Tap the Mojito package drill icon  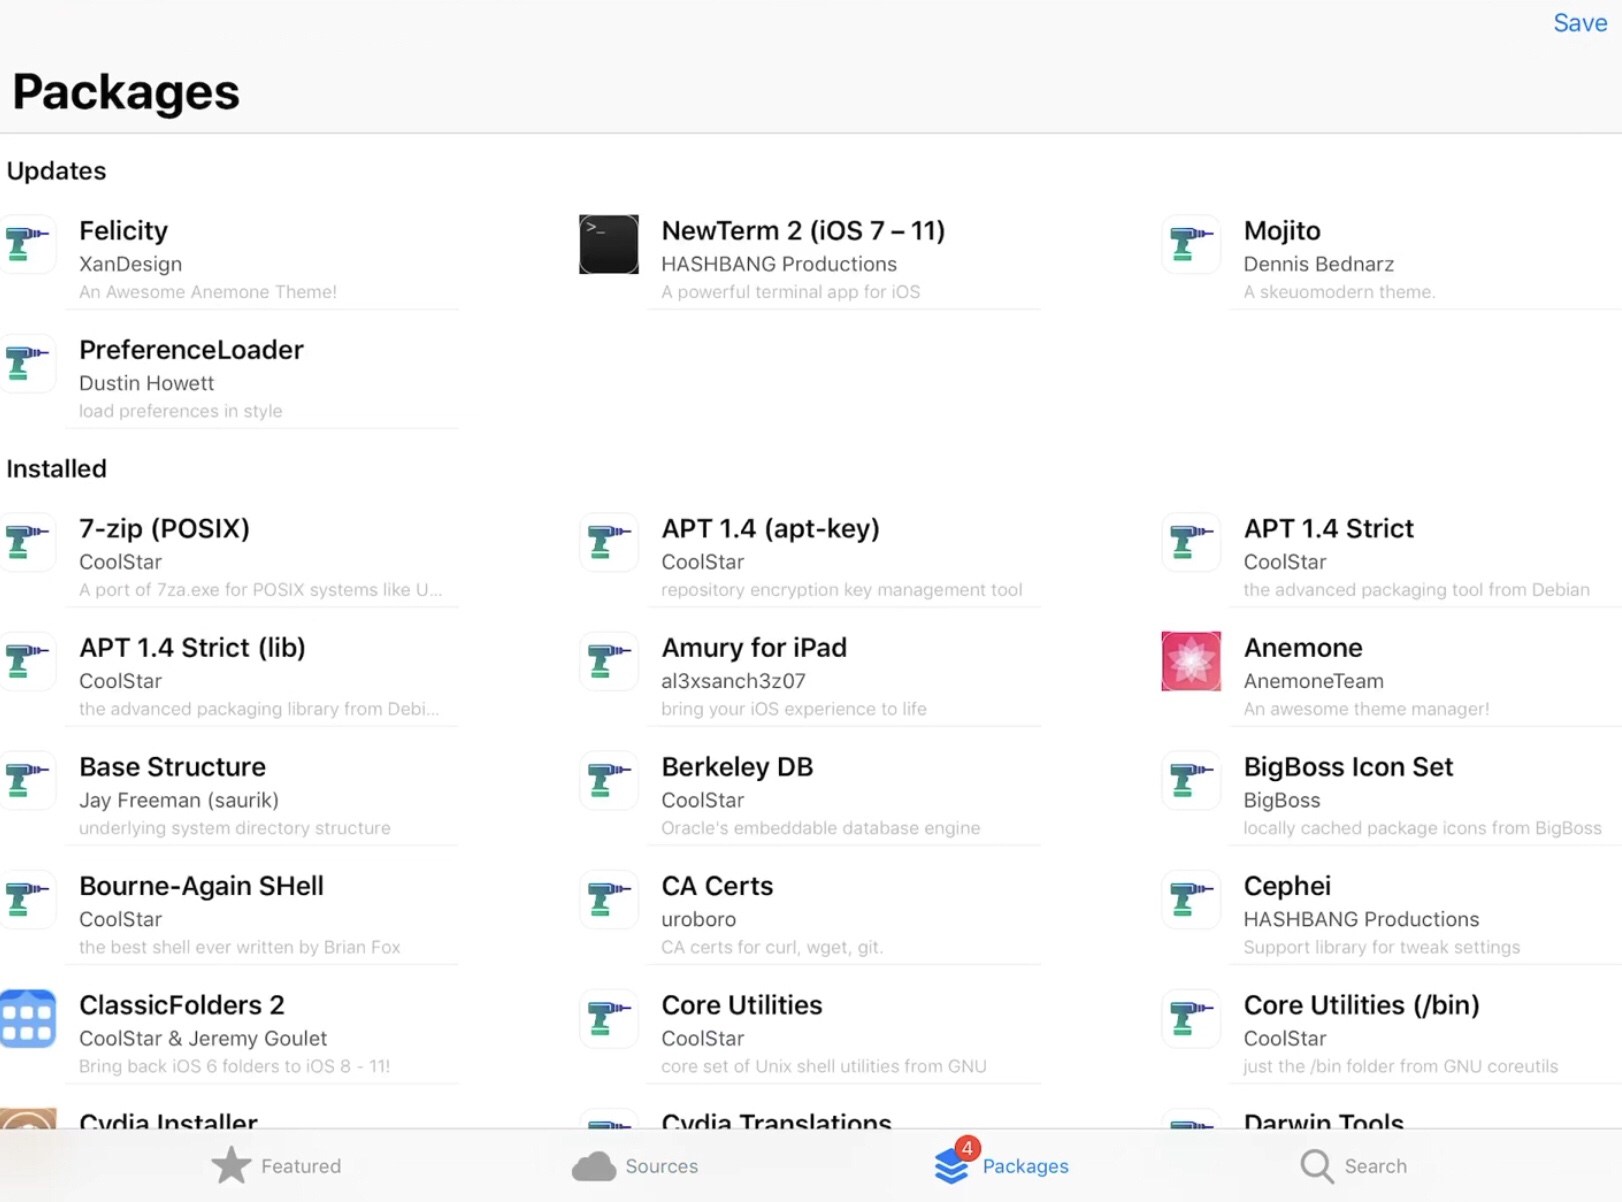click(1190, 244)
